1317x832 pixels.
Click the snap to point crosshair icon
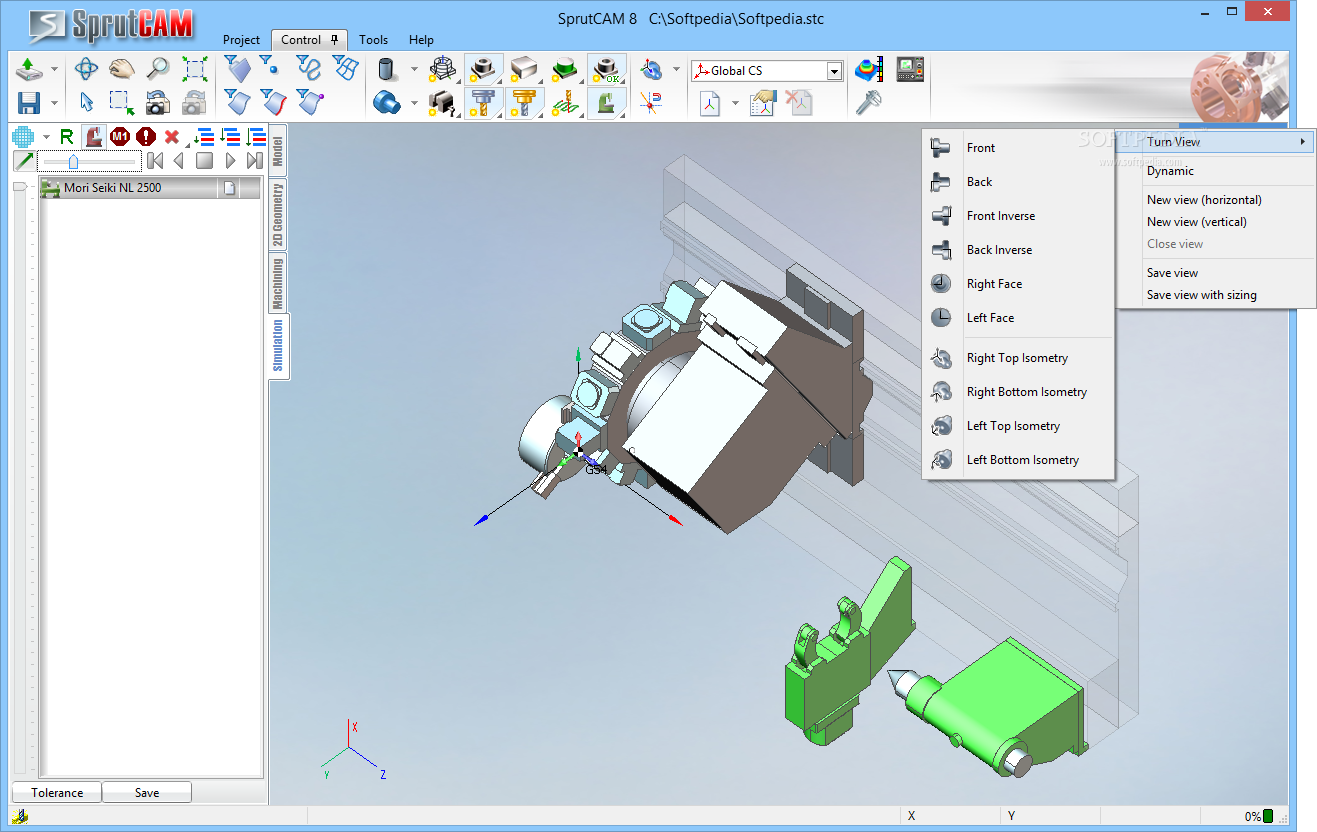tap(652, 102)
